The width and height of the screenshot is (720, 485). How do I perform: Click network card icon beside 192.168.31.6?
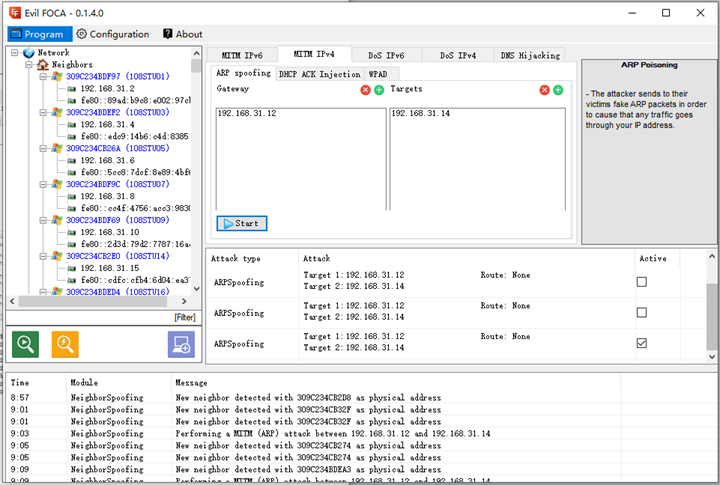click(x=72, y=160)
